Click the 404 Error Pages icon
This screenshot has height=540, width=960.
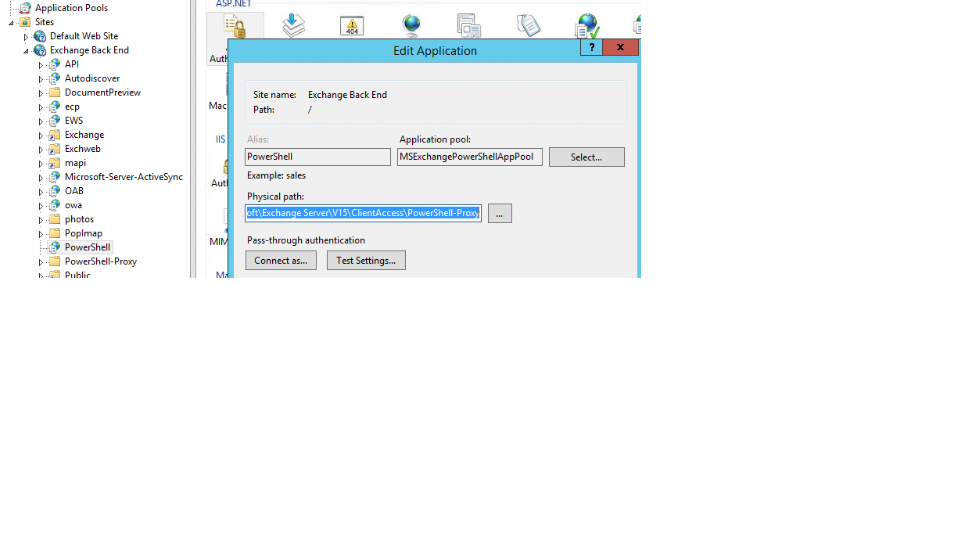(352, 26)
